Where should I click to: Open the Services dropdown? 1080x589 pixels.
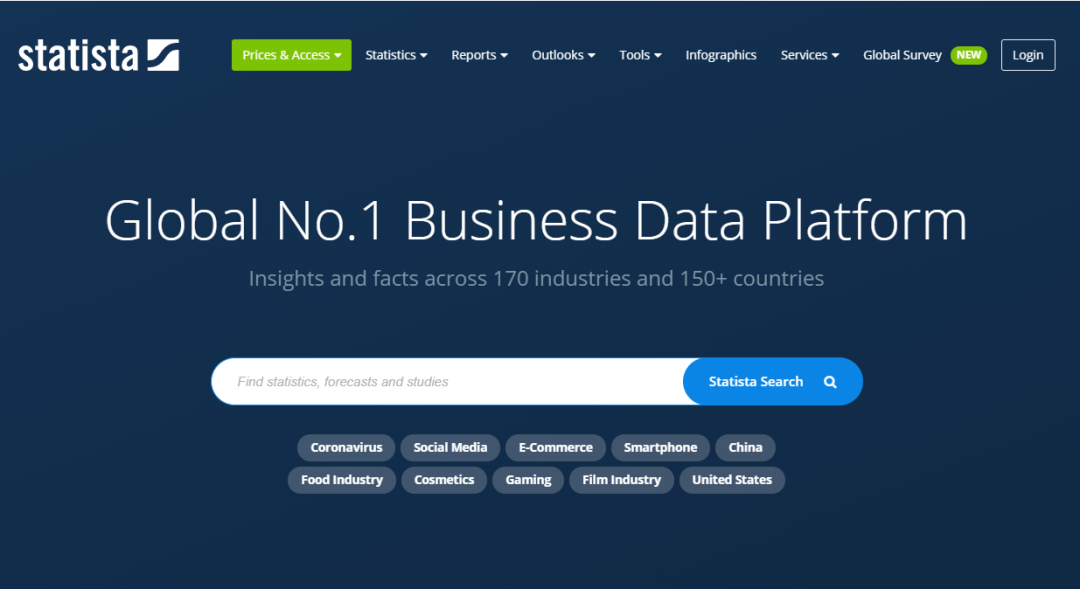tap(809, 55)
